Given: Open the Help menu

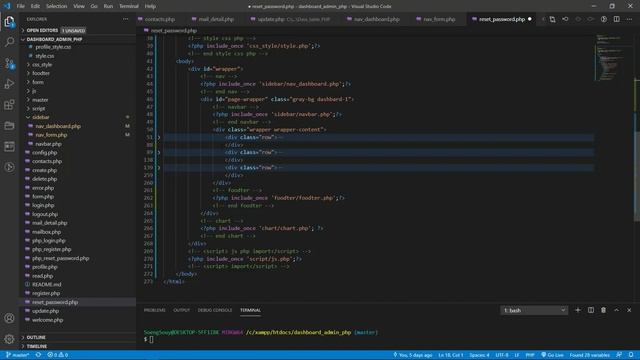Looking at the screenshot, I should click(150, 6).
